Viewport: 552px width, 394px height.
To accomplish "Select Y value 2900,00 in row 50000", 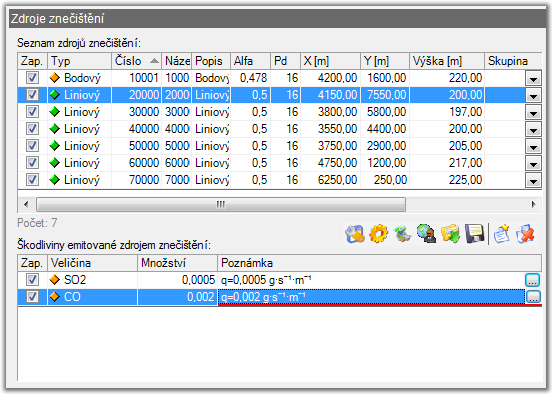I will [385, 146].
